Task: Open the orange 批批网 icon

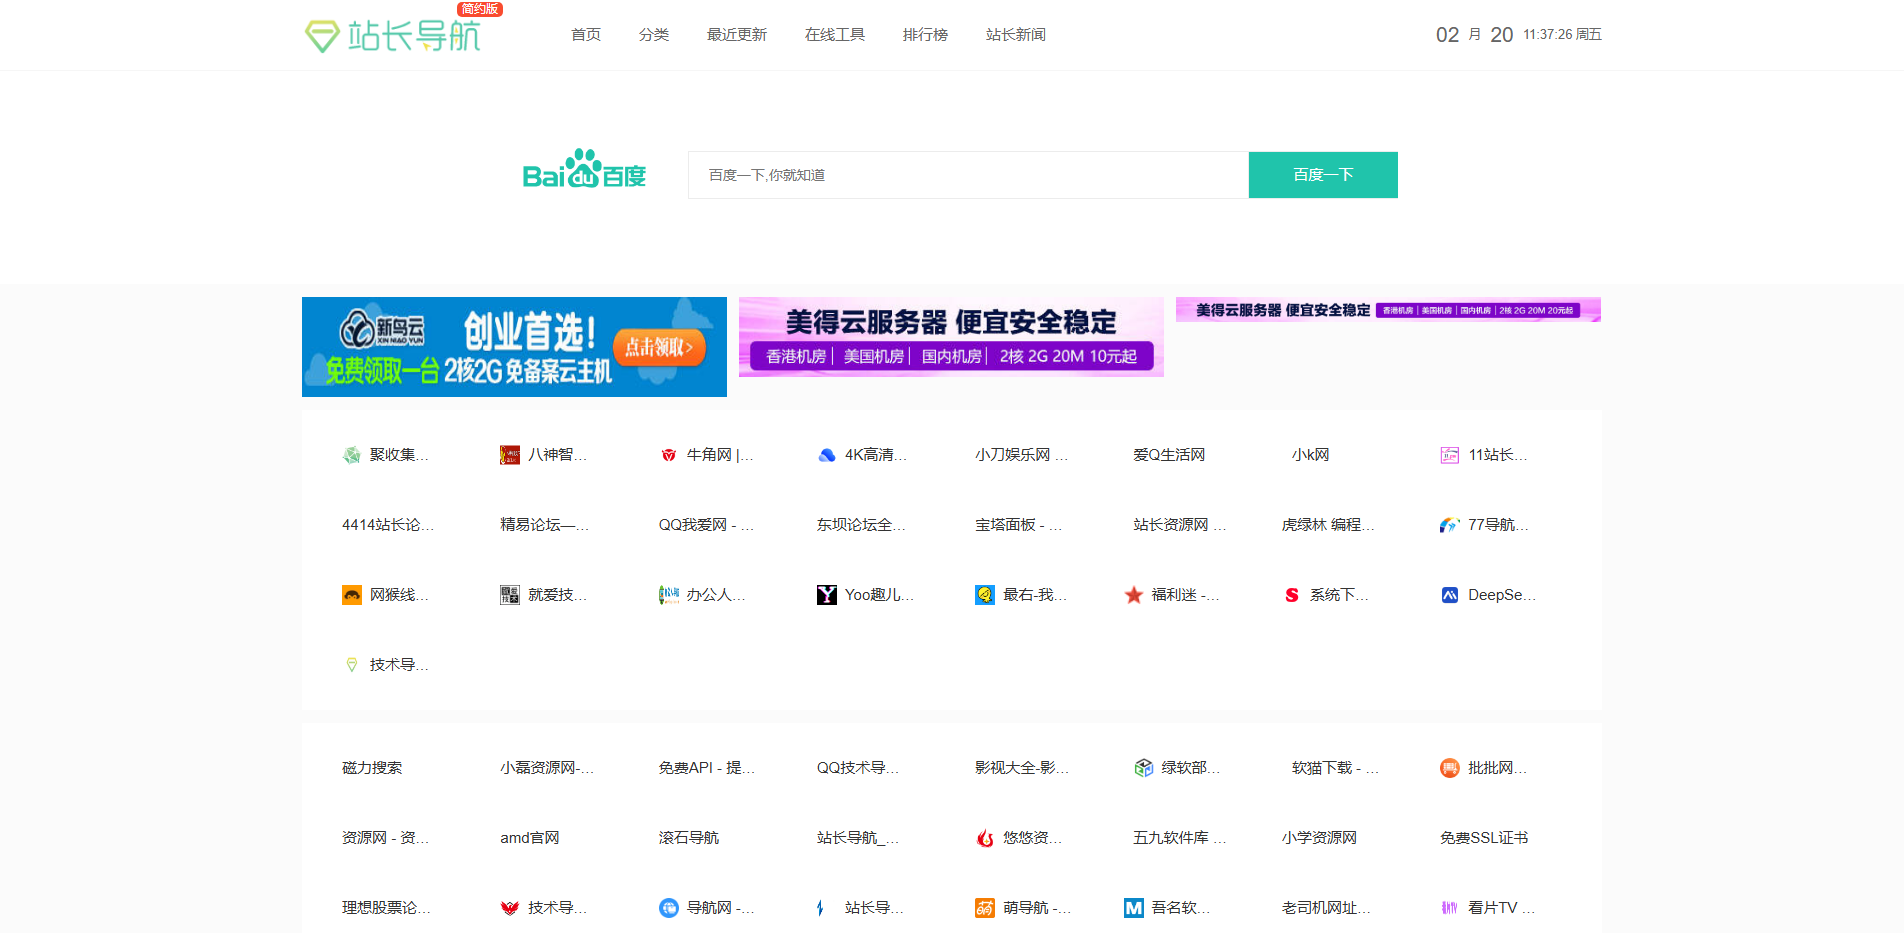Action: tap(1449, 768)
